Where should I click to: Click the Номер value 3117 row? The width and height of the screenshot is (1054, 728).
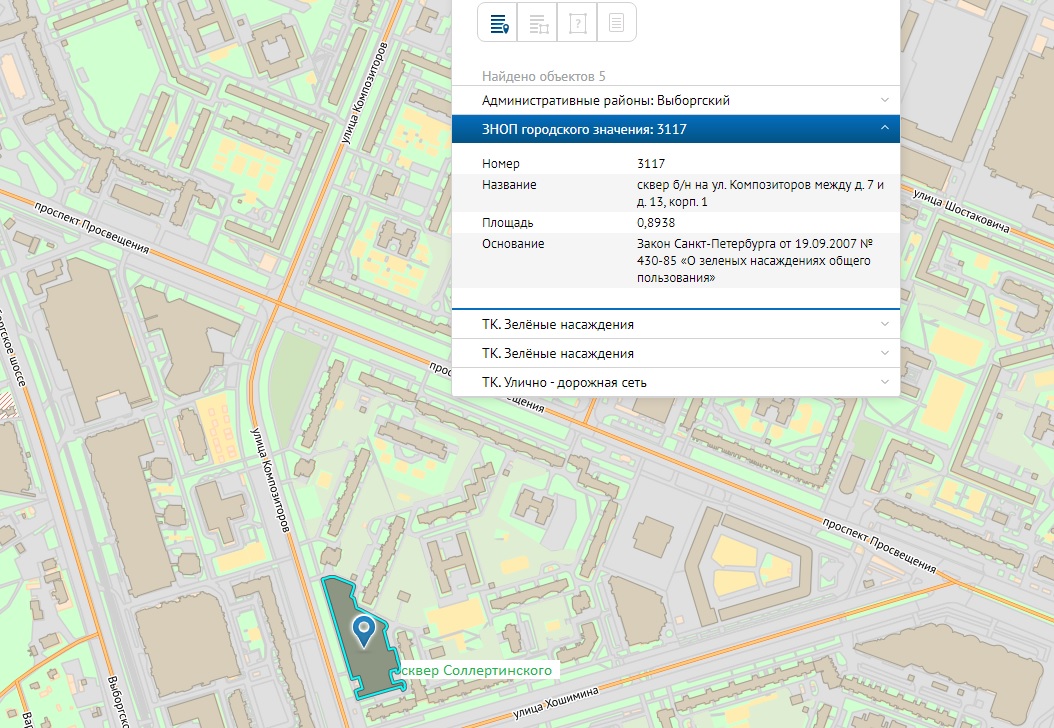pos(651,164)
